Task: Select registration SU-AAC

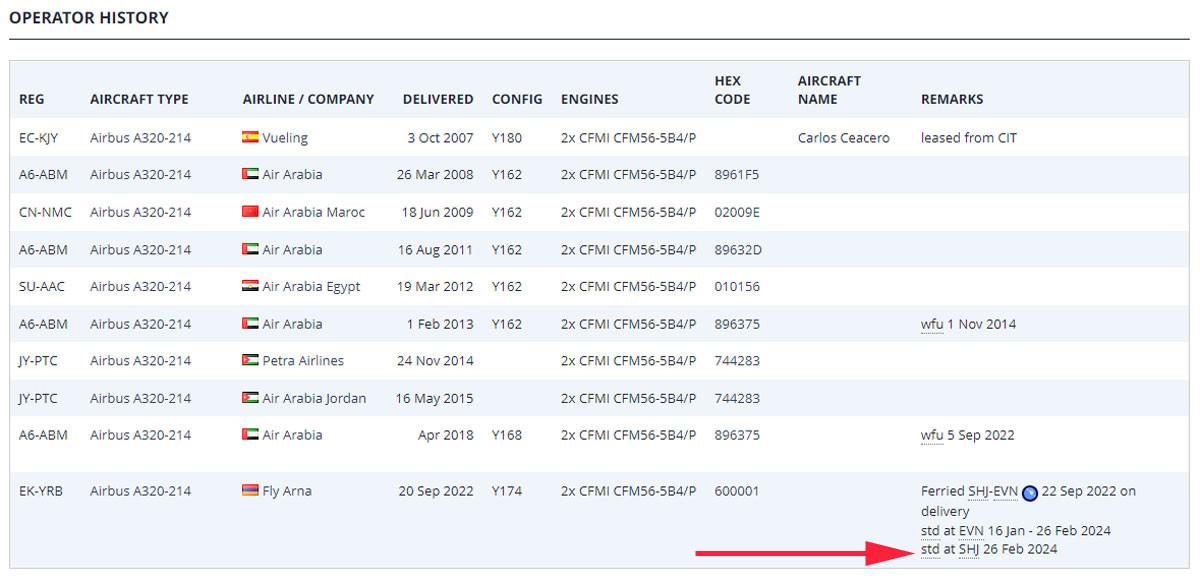Action: point(43,286)
